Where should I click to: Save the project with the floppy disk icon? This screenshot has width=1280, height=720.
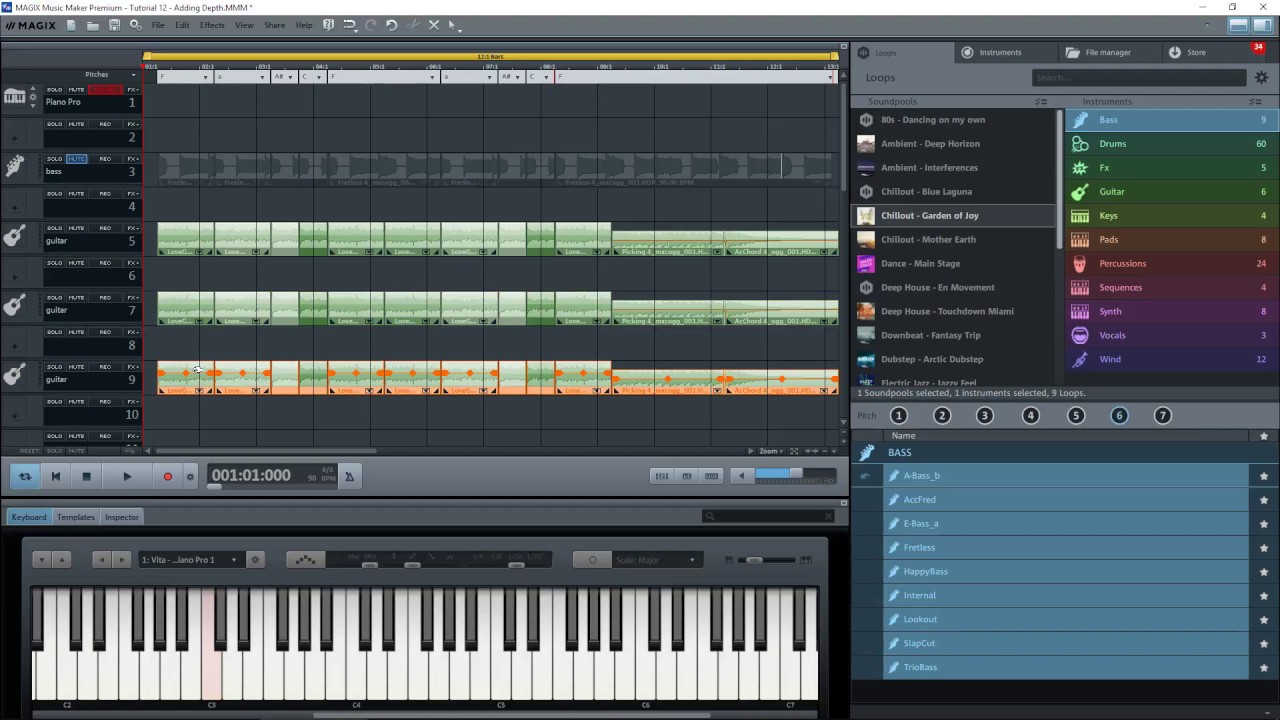114,25
